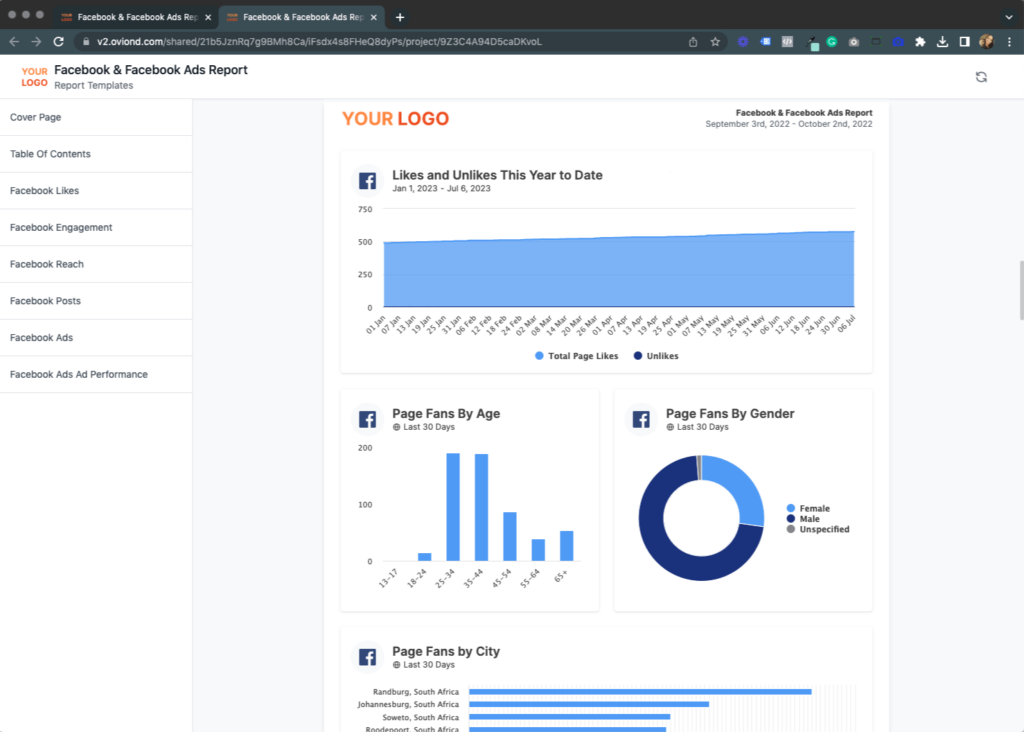Reload the page with the browser refresh icon
The image size is (1024, 732).
tap(59, 42)
